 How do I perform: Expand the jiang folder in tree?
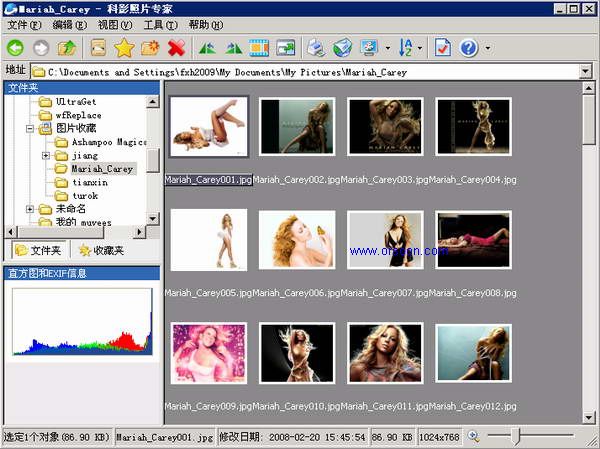(46, 156)
